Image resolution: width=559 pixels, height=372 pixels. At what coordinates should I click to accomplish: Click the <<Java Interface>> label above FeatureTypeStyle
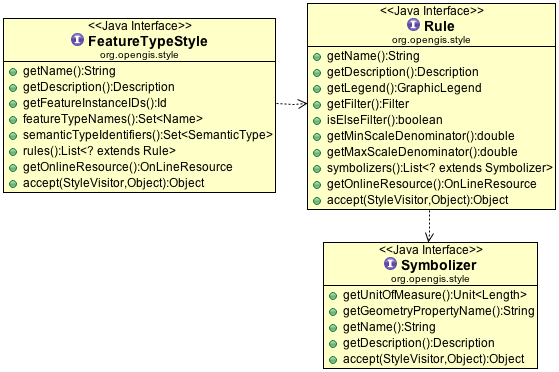tap(140, 26)
